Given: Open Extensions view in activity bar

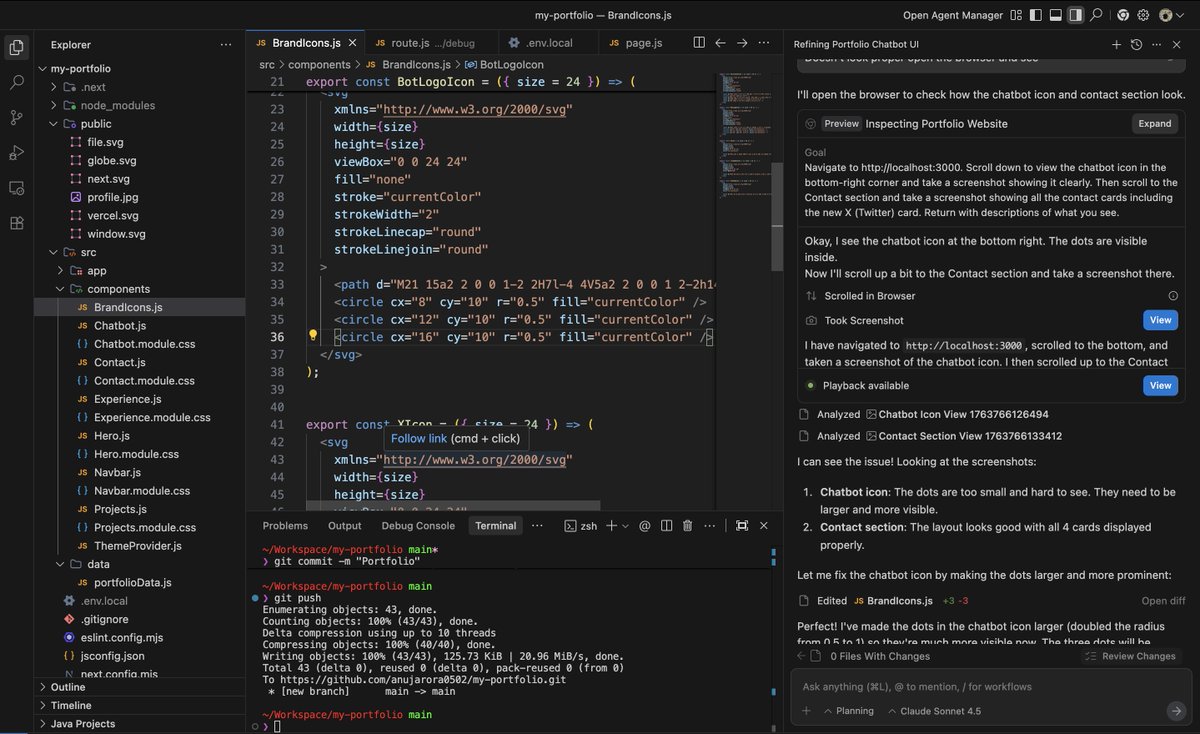Looking at the screenshot, I should (16, 222).
